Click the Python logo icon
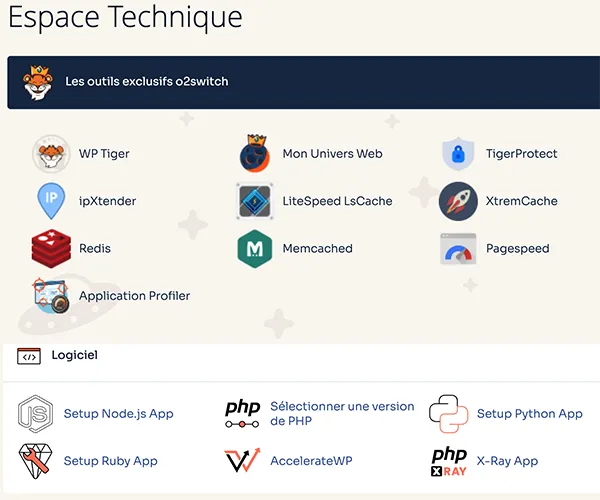The image size is (600, 500). (449, 414)
